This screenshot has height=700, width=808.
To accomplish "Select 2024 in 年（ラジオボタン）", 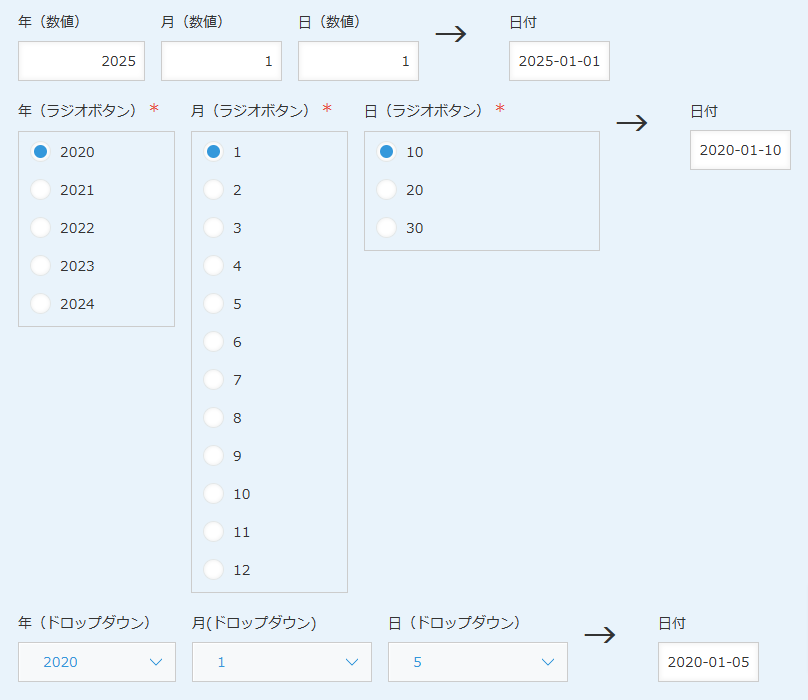I will (x=41, y=304).
